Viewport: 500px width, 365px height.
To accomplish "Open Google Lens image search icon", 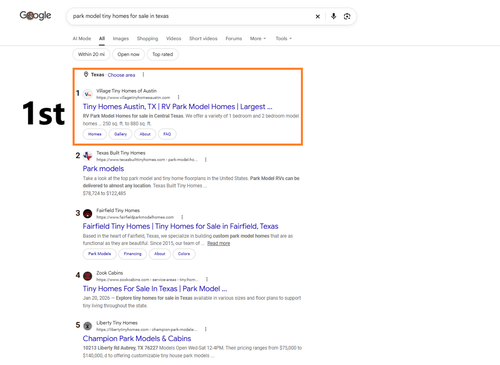I will point(347,16).
